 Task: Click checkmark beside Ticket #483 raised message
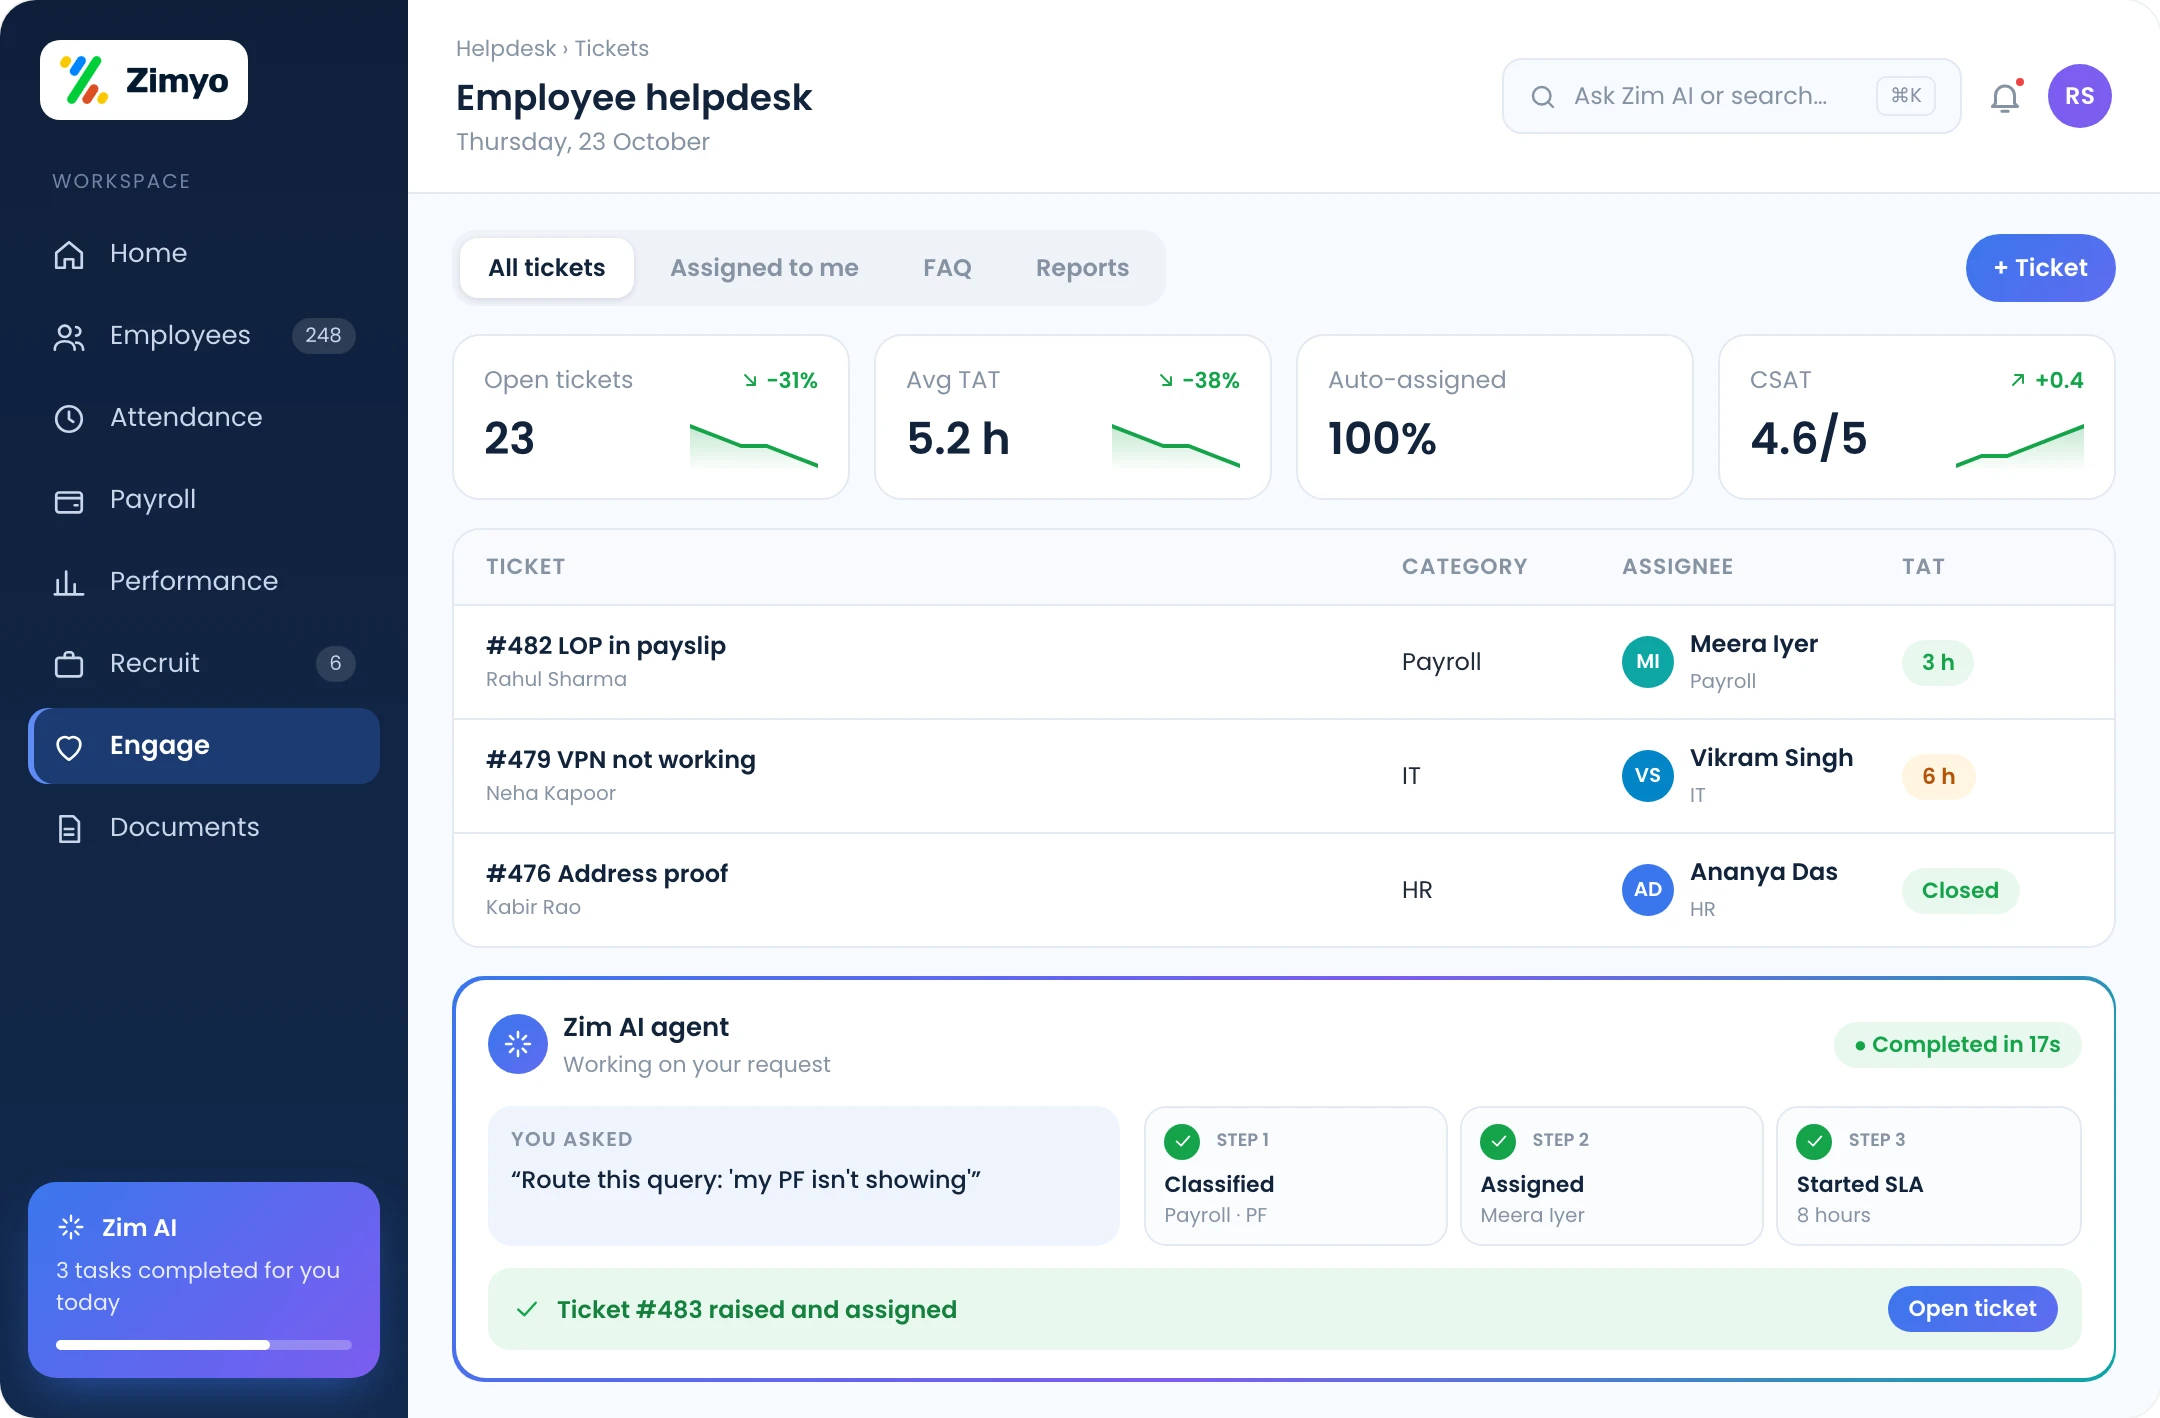click(527, 1309)
